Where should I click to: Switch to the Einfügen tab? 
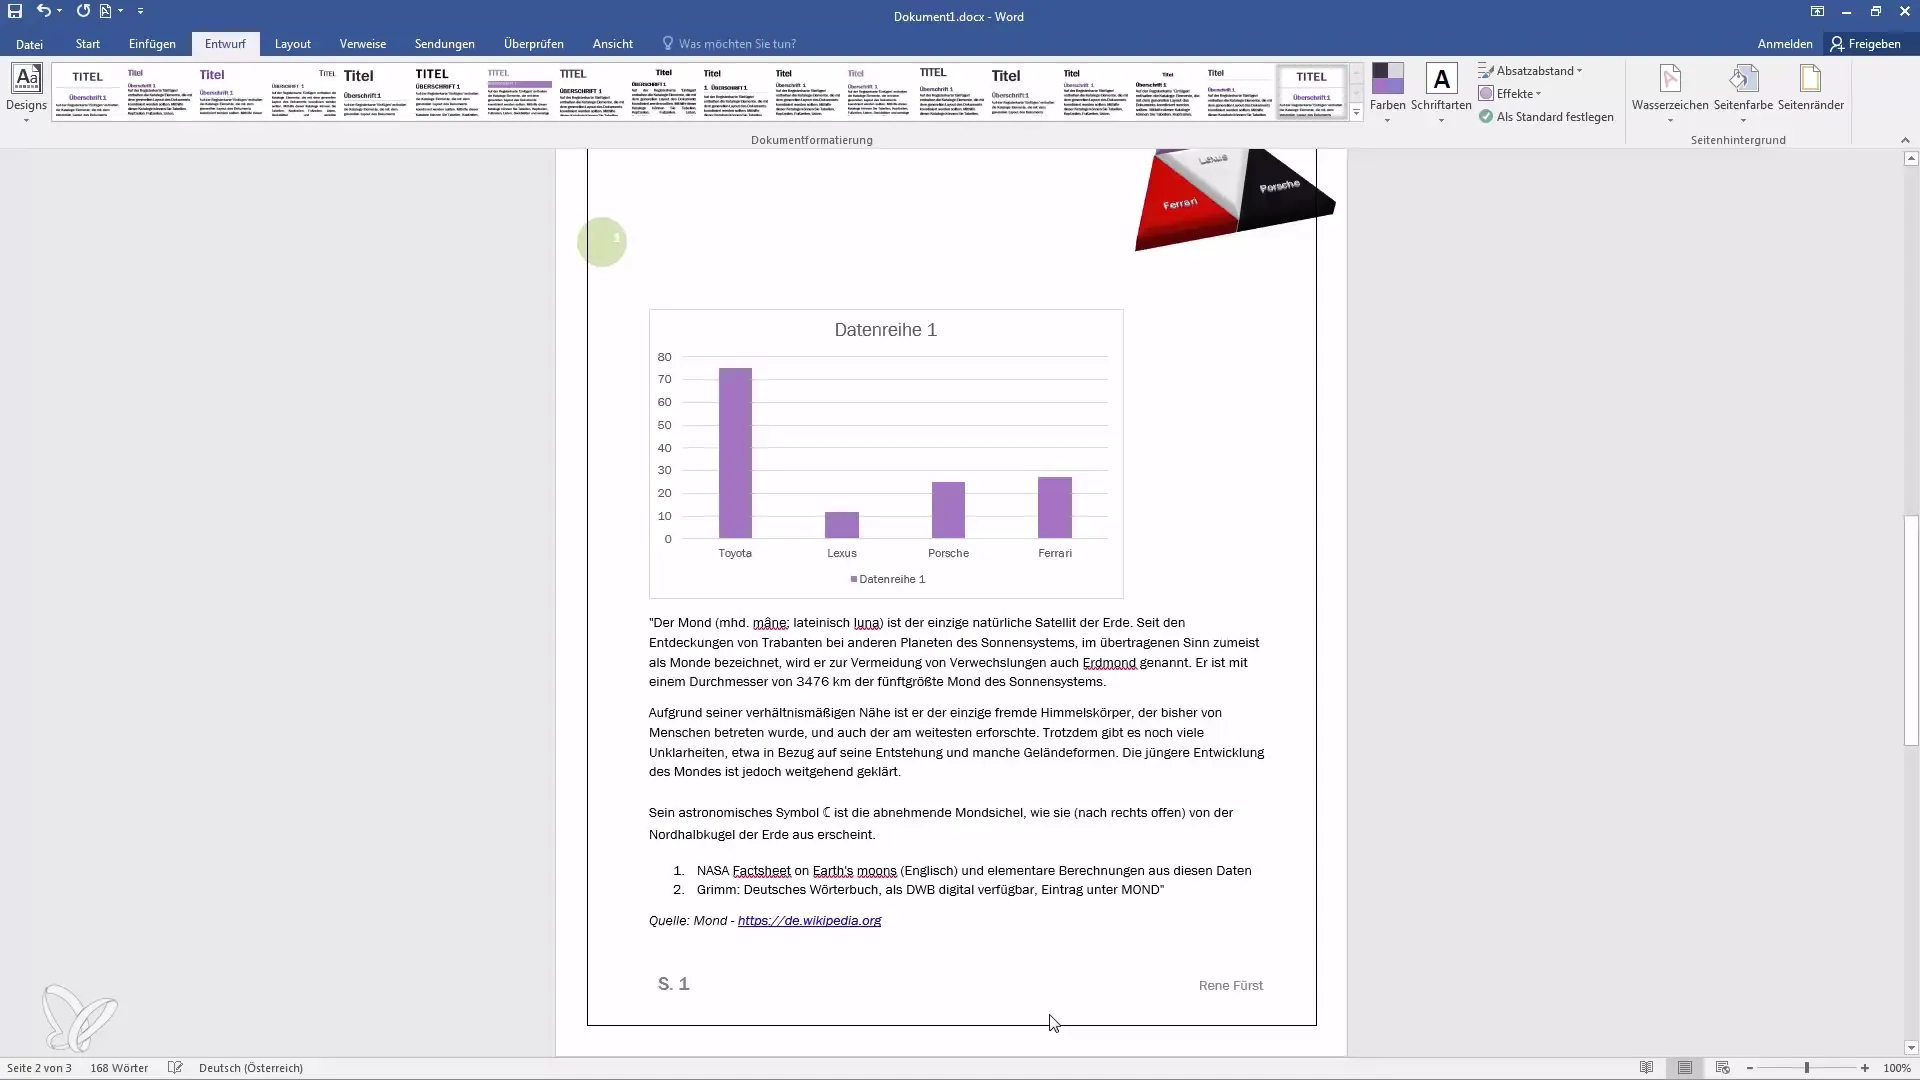click(x=152, y=44)
